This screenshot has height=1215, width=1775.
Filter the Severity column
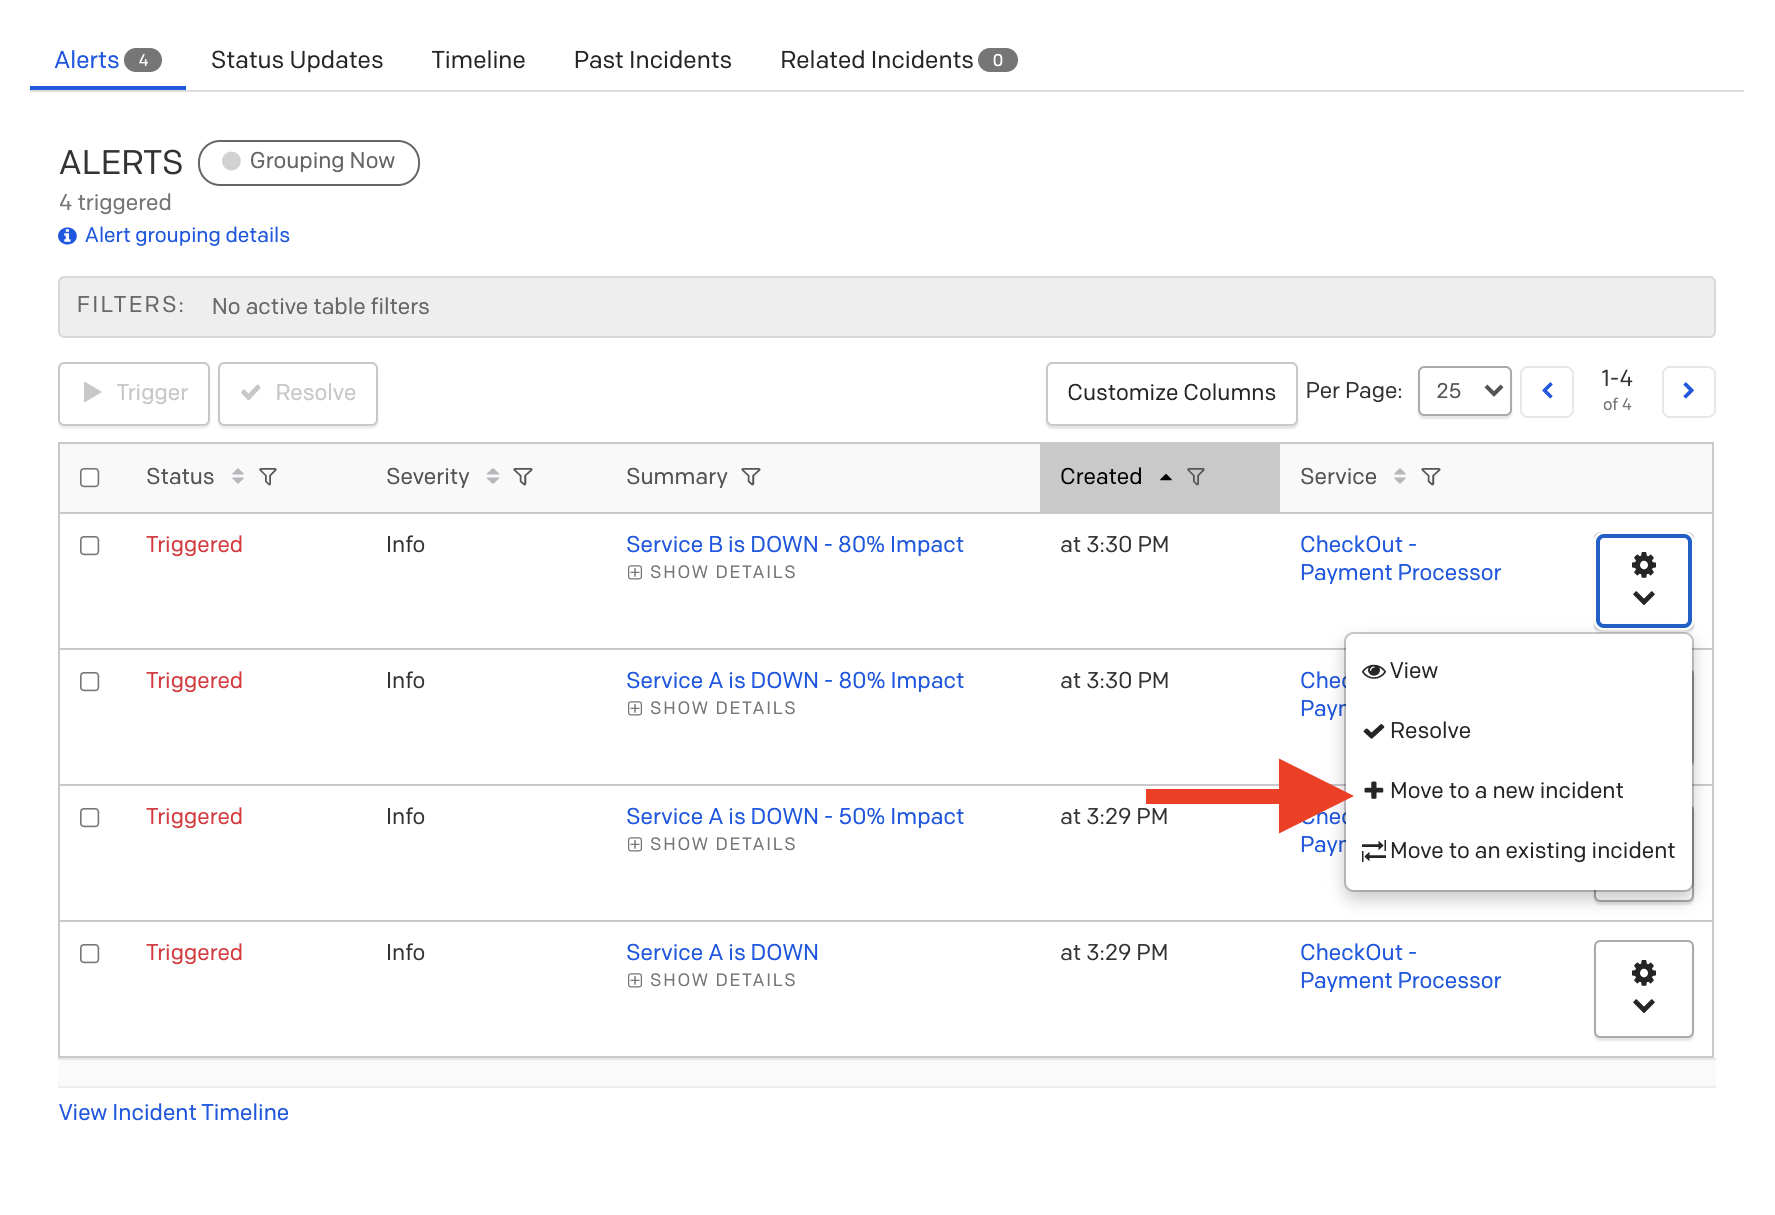pos(523,477)
